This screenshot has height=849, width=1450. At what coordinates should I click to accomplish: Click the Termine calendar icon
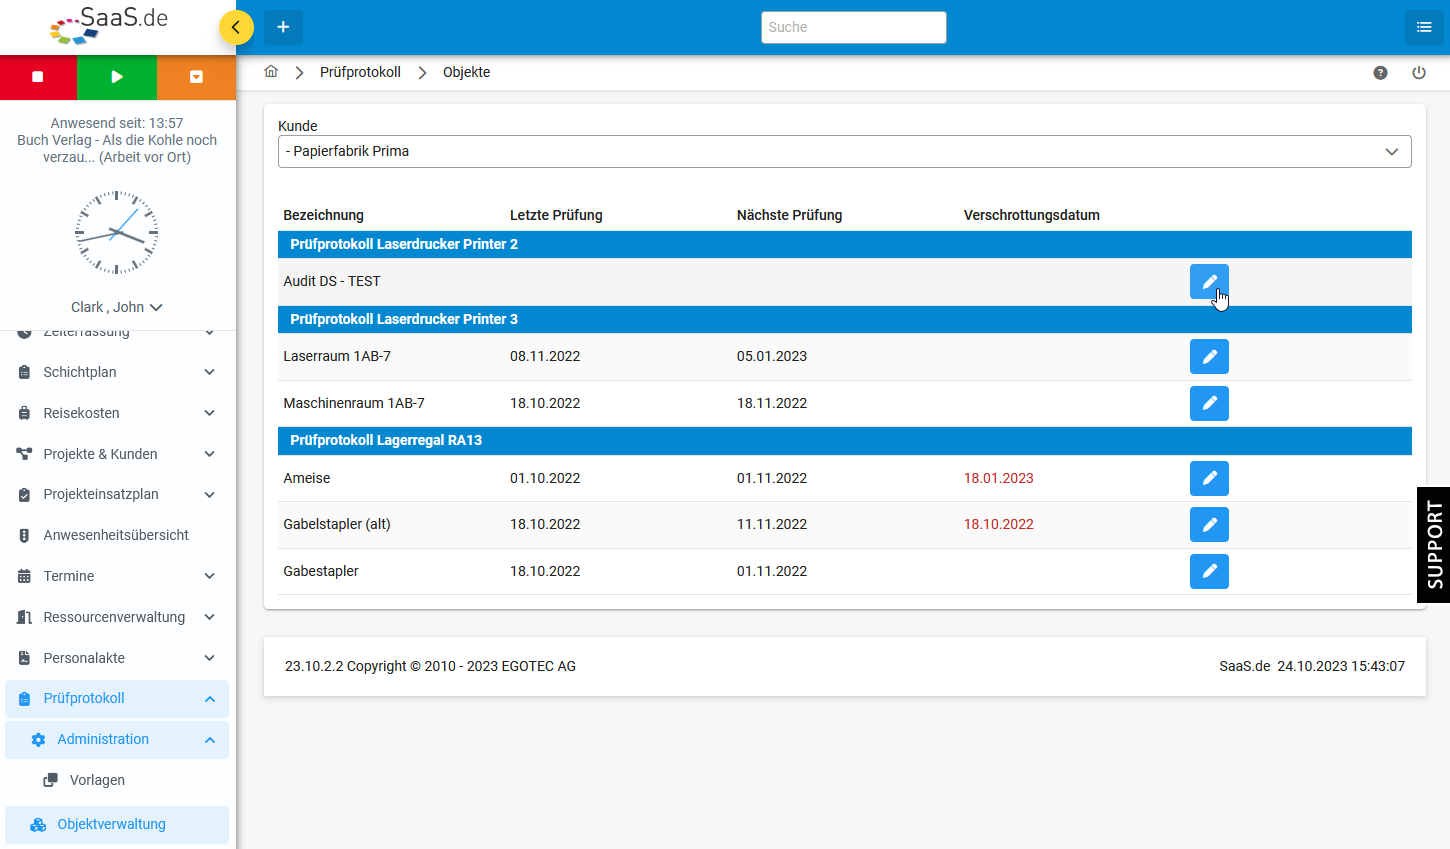(24, 576)
